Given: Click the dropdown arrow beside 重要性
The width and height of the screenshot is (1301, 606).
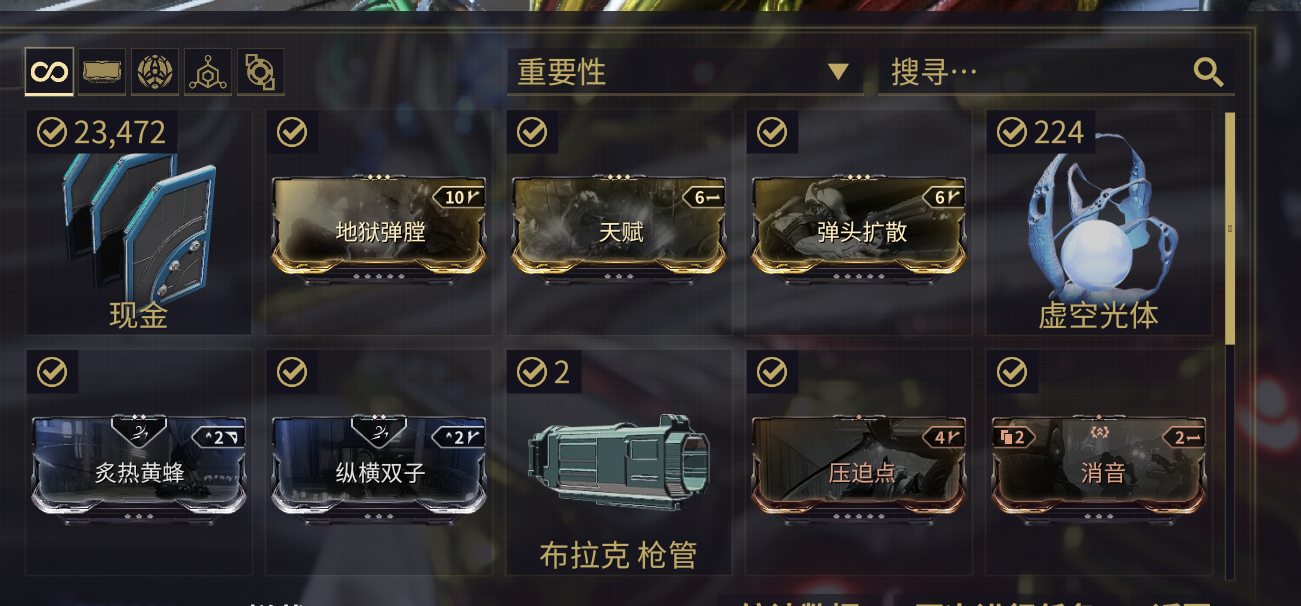Looking at the screenshot, I should (838, 72).
